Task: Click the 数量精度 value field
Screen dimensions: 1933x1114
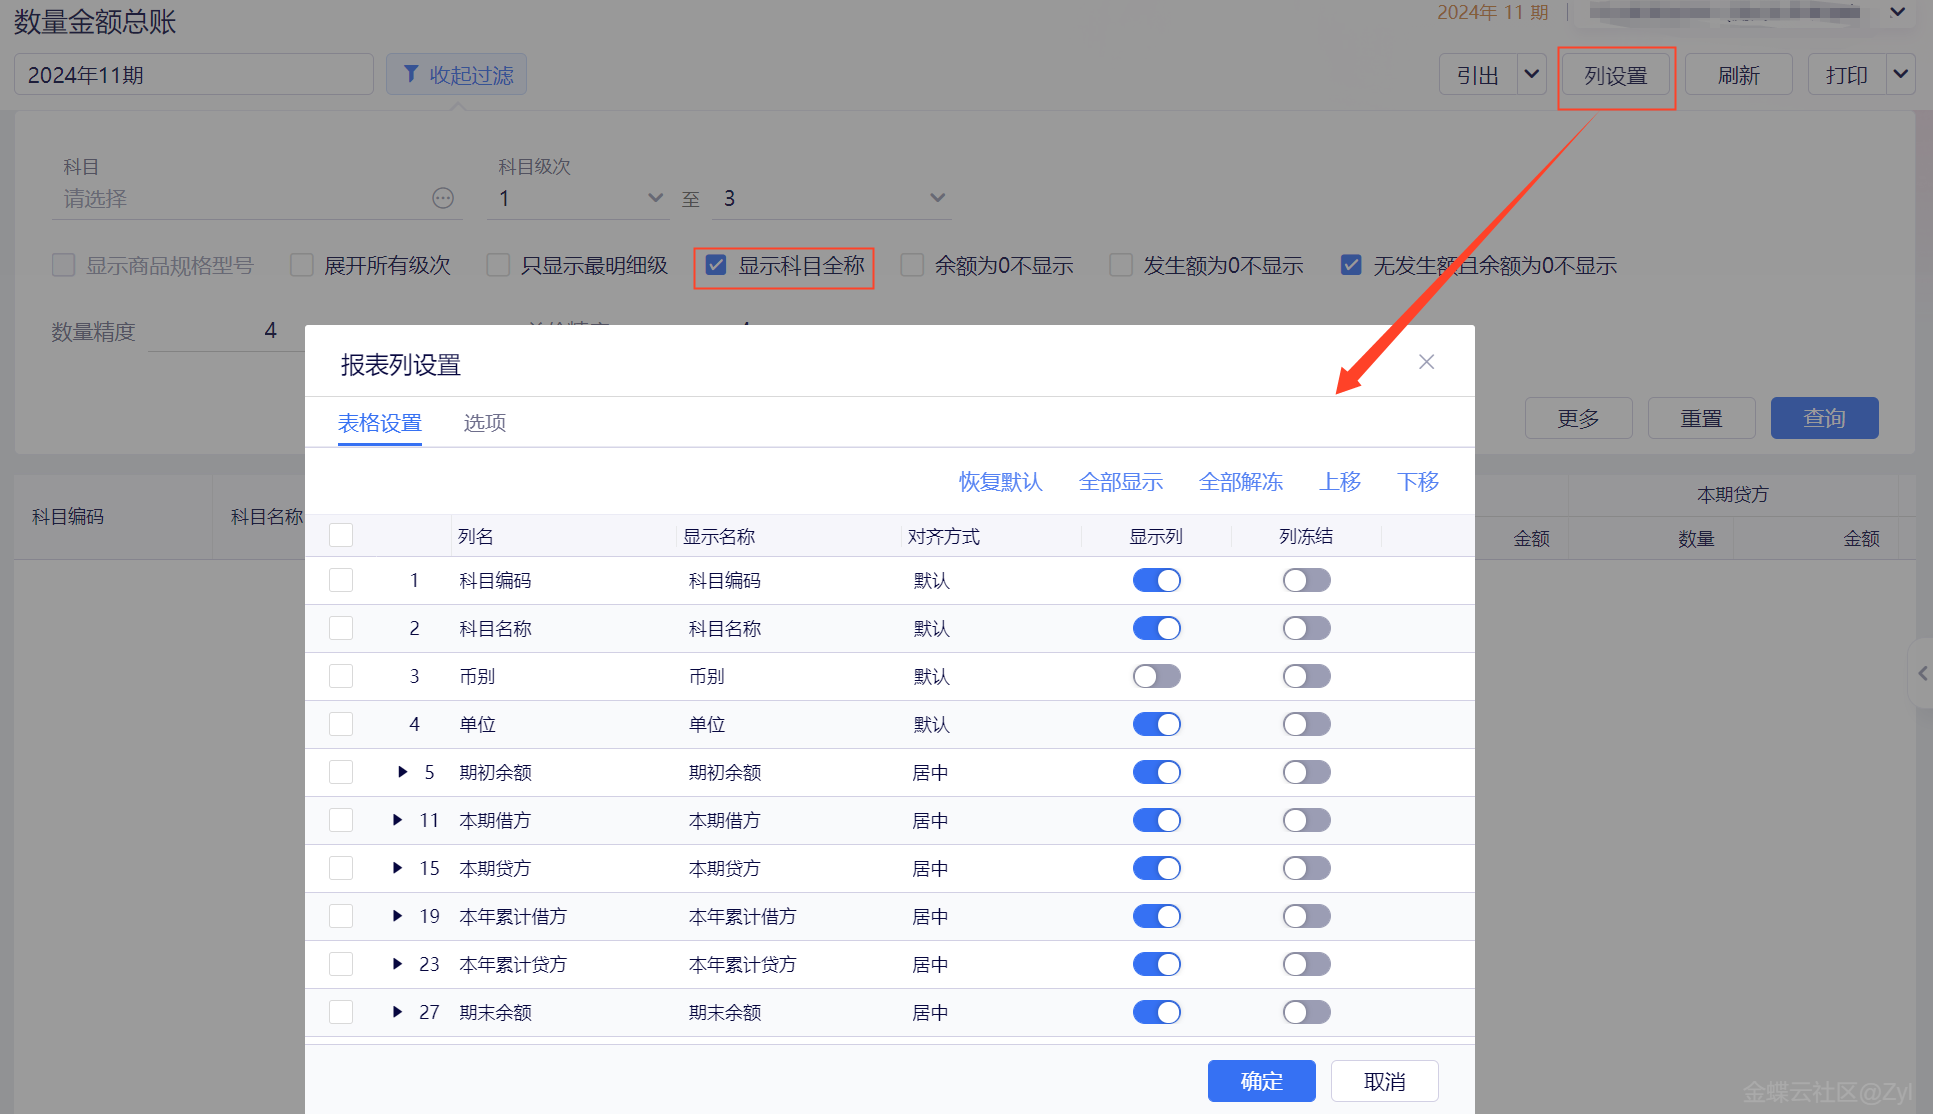Action: point(228,331)
